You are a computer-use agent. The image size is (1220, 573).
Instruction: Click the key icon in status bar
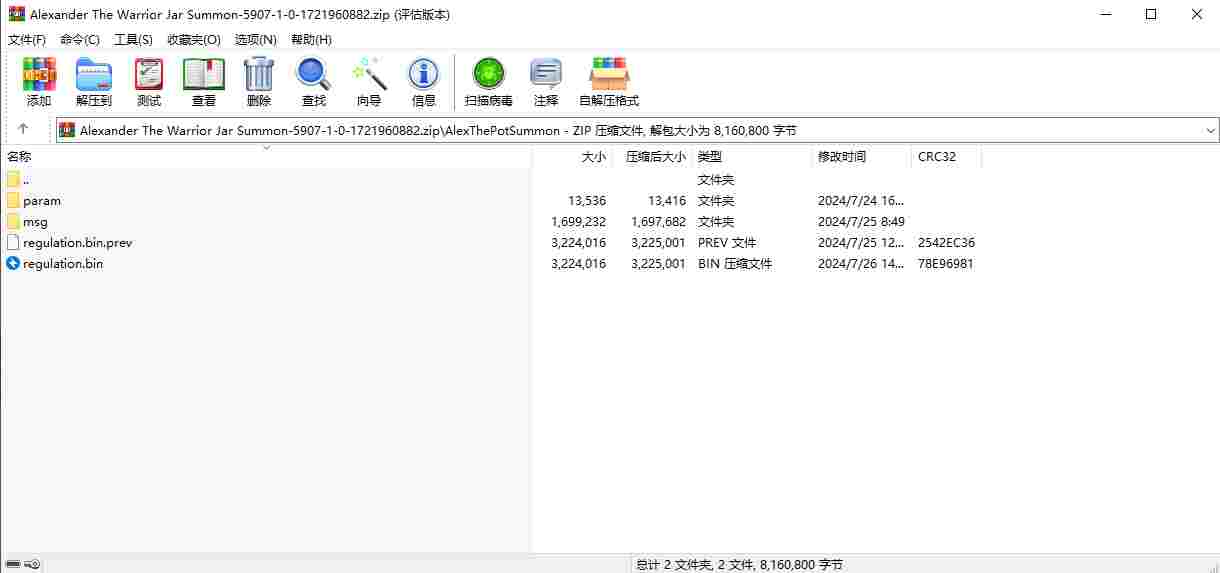click(32, 564)
